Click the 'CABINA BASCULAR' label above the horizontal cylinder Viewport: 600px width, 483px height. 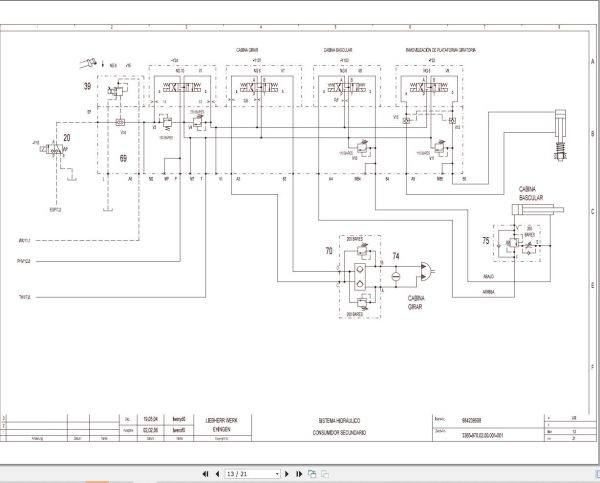531,193
